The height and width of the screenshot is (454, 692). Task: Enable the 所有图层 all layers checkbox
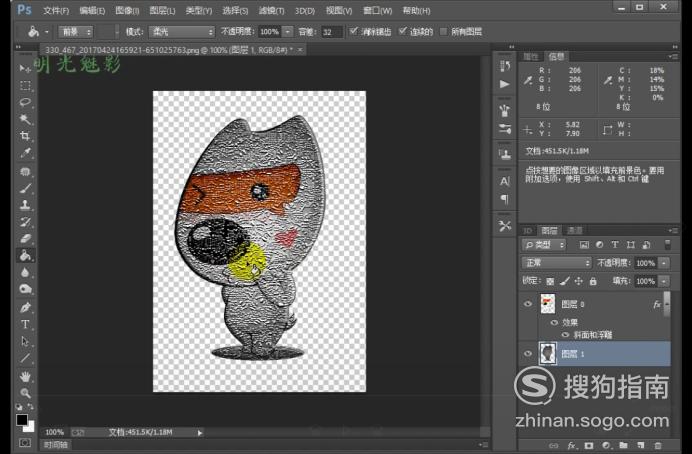tap(444, 31)
